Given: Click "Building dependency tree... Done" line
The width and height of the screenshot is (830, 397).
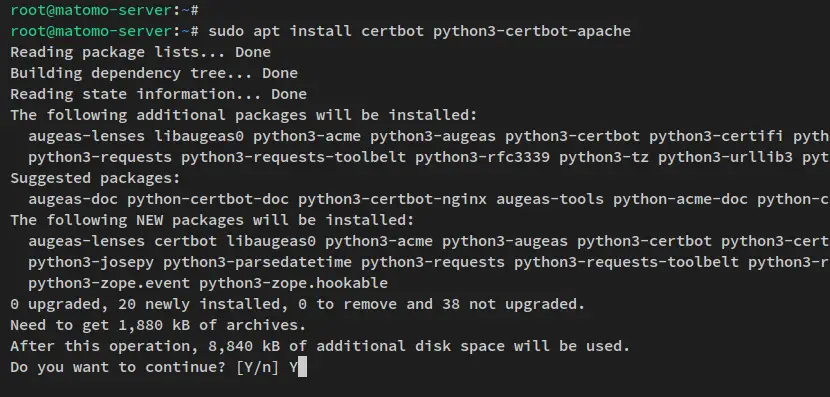Looking at the screenshot, I should (x=154, y=73).
